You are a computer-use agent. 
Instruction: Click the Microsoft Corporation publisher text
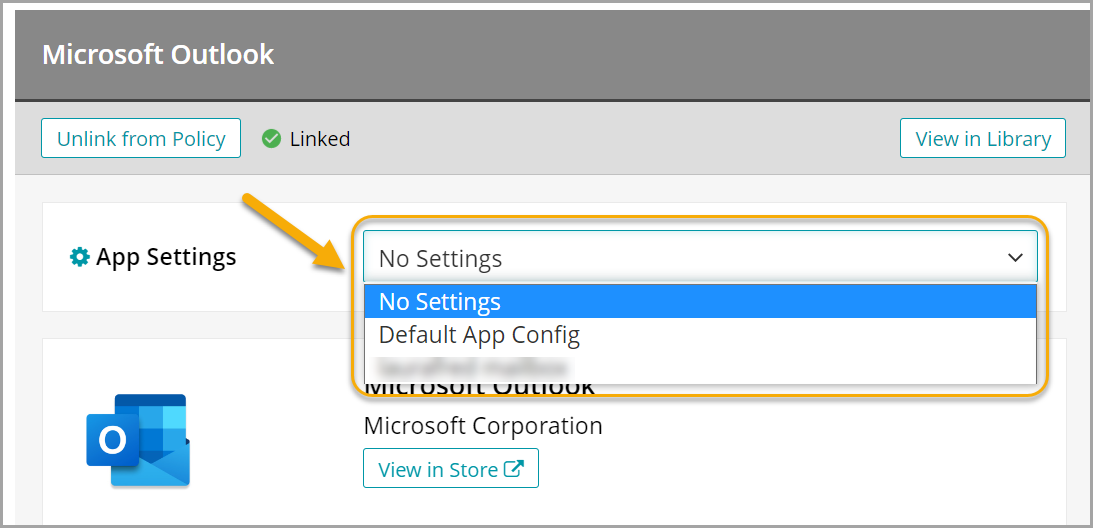(x=483, y=426)
